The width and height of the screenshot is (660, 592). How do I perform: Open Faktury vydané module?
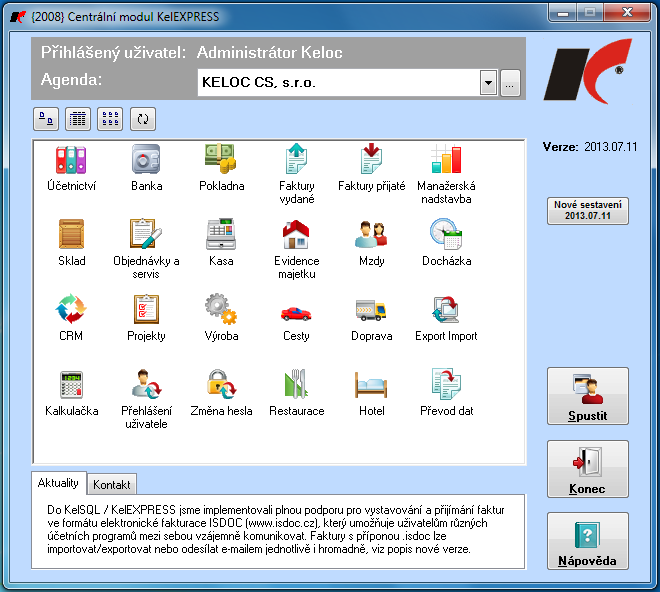coord(296,173)
